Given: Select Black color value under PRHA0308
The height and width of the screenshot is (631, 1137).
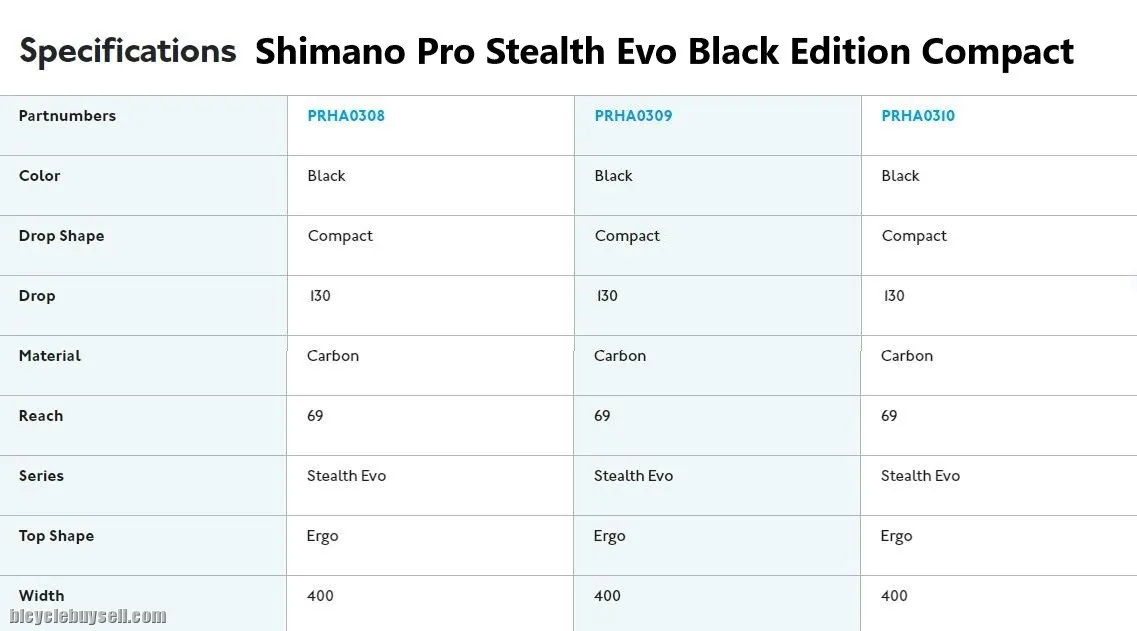Looking at the screenshot, I should (326, 176).
